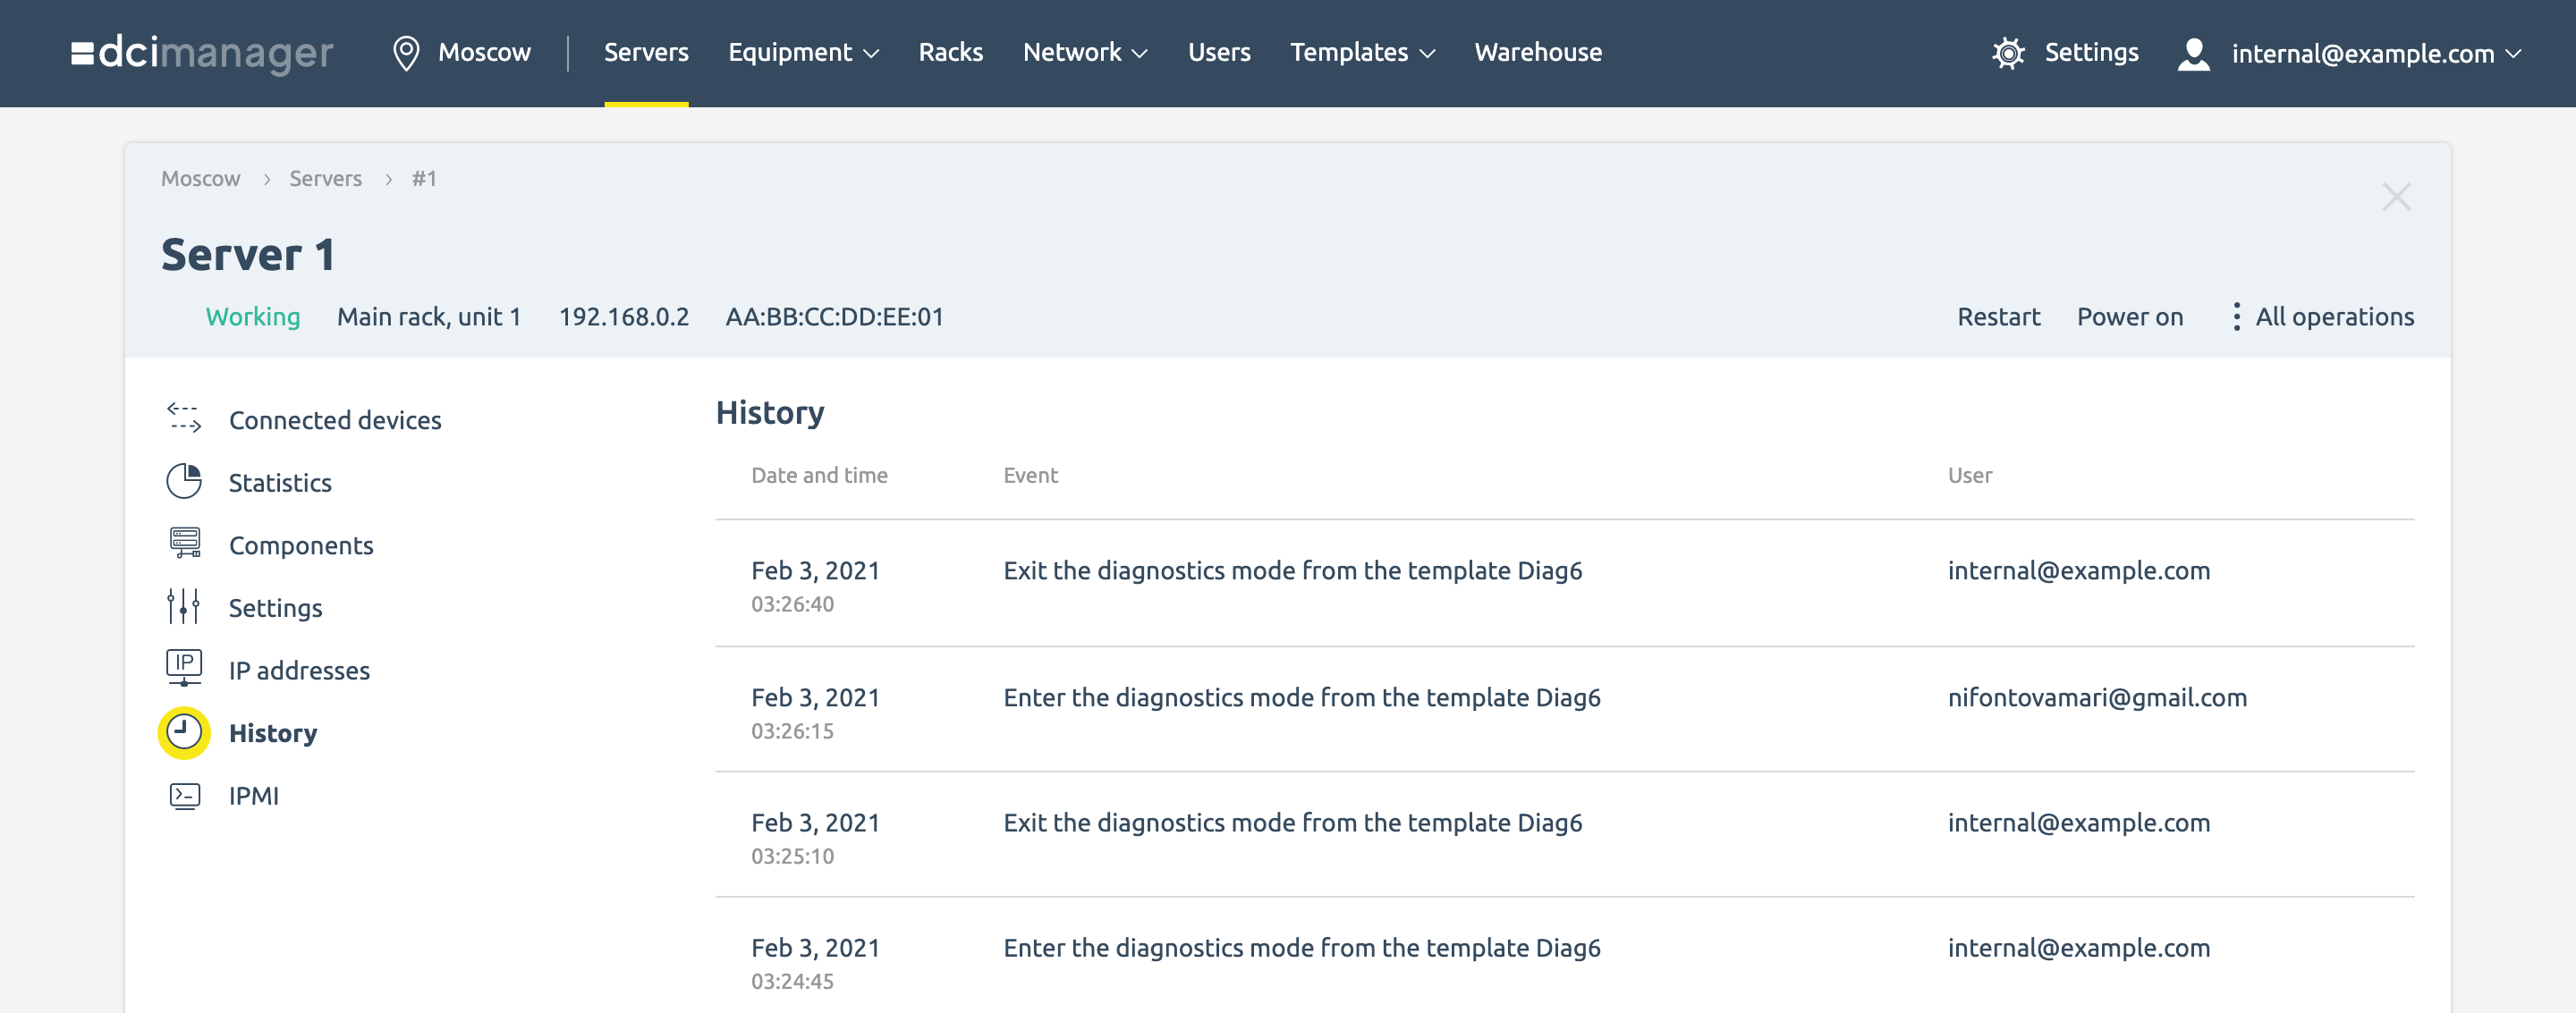Click the IPMI terminal icon
Screen dimensions: 2576x1013
184,796
